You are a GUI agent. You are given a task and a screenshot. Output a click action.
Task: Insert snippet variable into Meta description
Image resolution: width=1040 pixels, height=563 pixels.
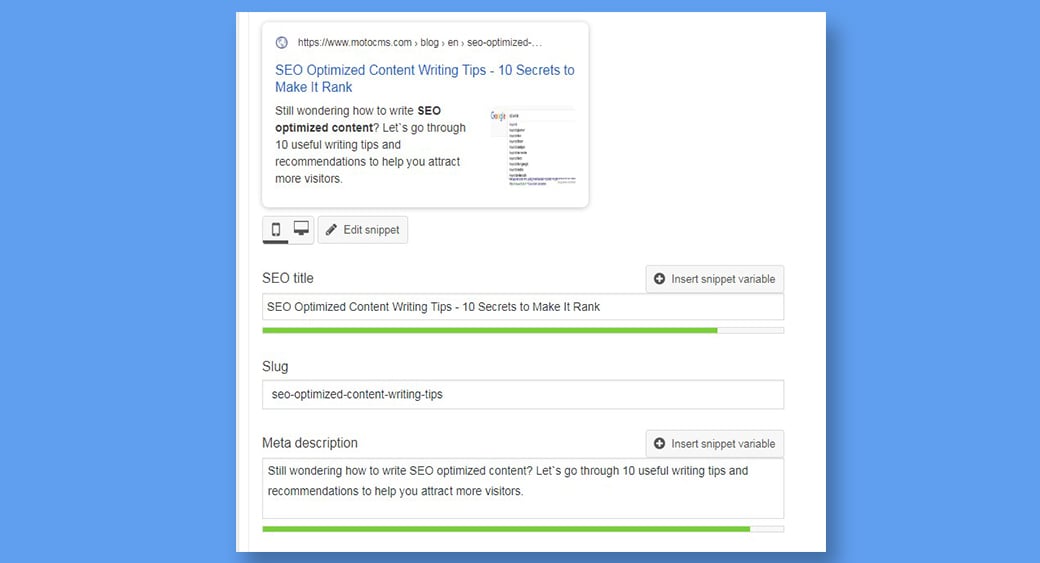pos(715,443)
